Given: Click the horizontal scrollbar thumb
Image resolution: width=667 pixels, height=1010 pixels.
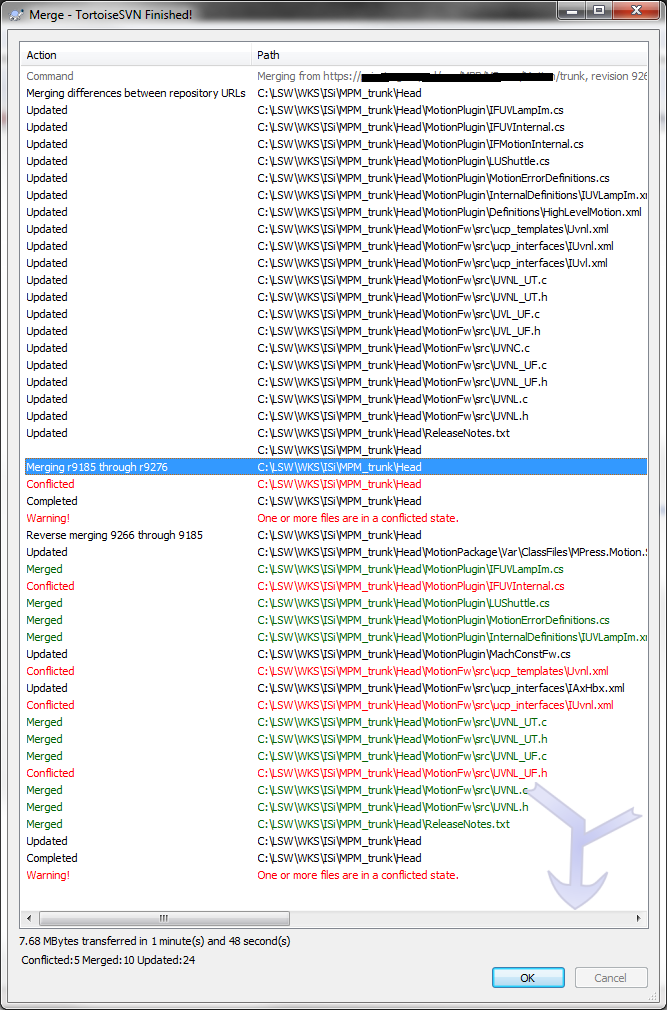Looking at the screenshot, I should pyautogui.click(x=164, y=918).
